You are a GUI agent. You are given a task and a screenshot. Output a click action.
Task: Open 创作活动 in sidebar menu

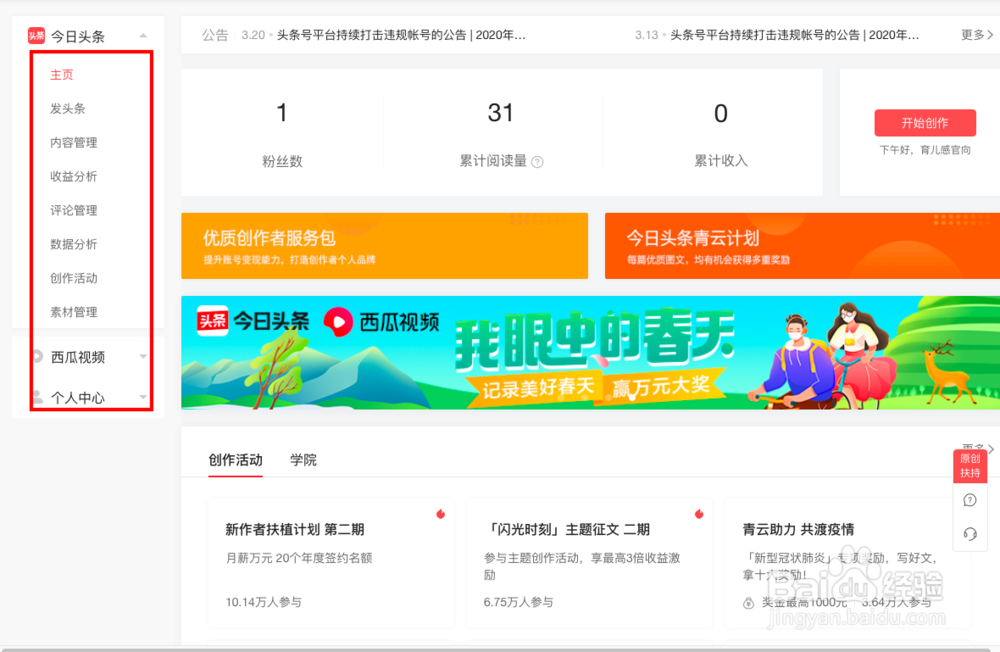[x=74, y=278]
